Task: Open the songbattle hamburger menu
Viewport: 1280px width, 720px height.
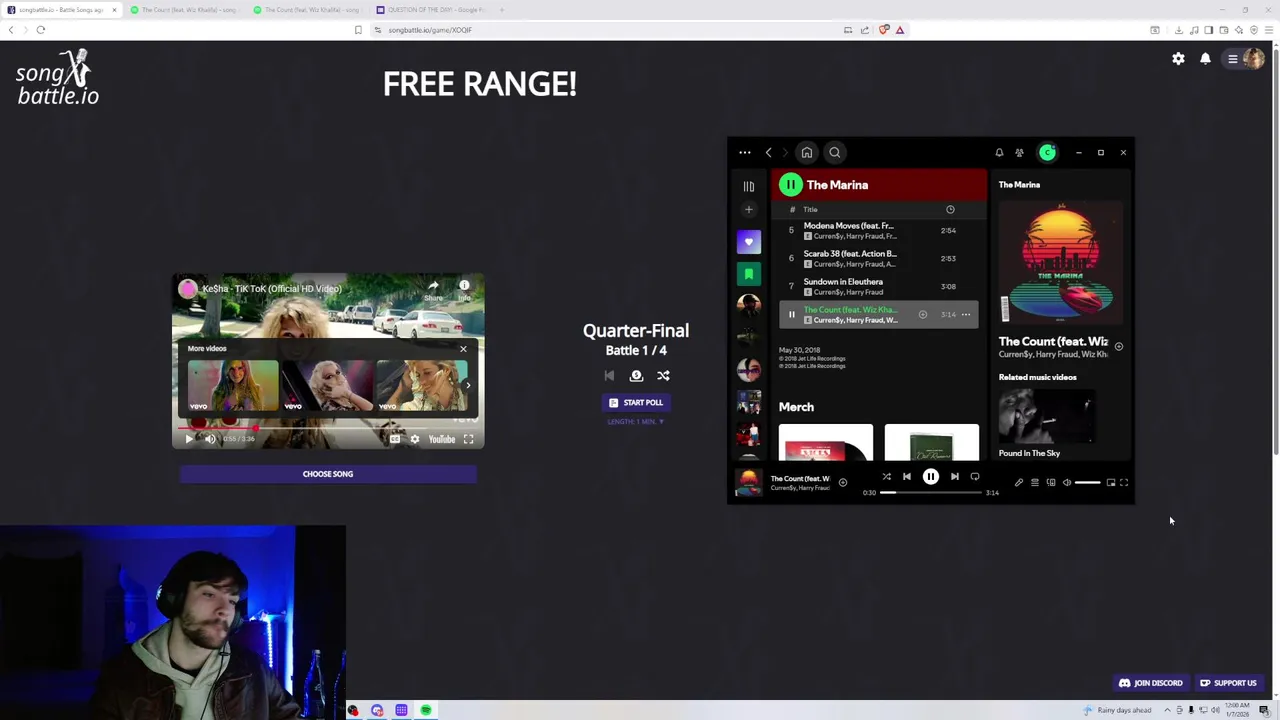Action: click(1233, 59)
